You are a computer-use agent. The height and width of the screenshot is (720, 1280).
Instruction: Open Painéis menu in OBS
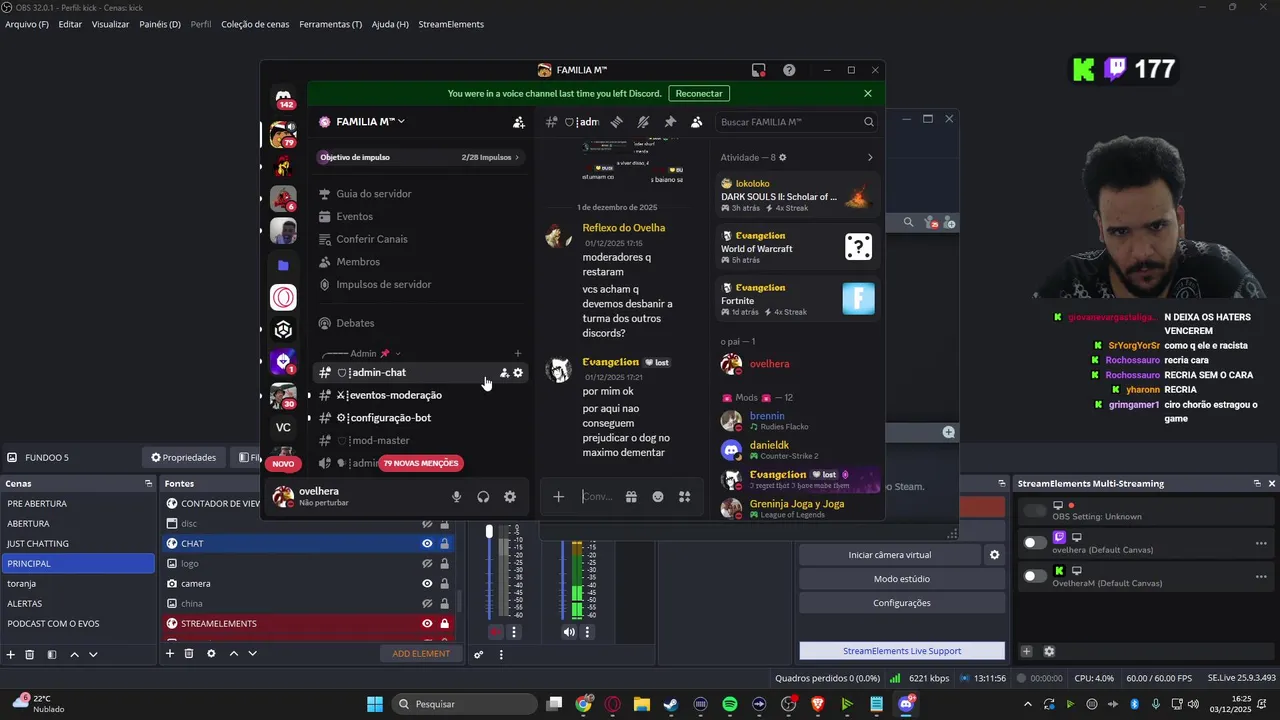coord(160,24)
